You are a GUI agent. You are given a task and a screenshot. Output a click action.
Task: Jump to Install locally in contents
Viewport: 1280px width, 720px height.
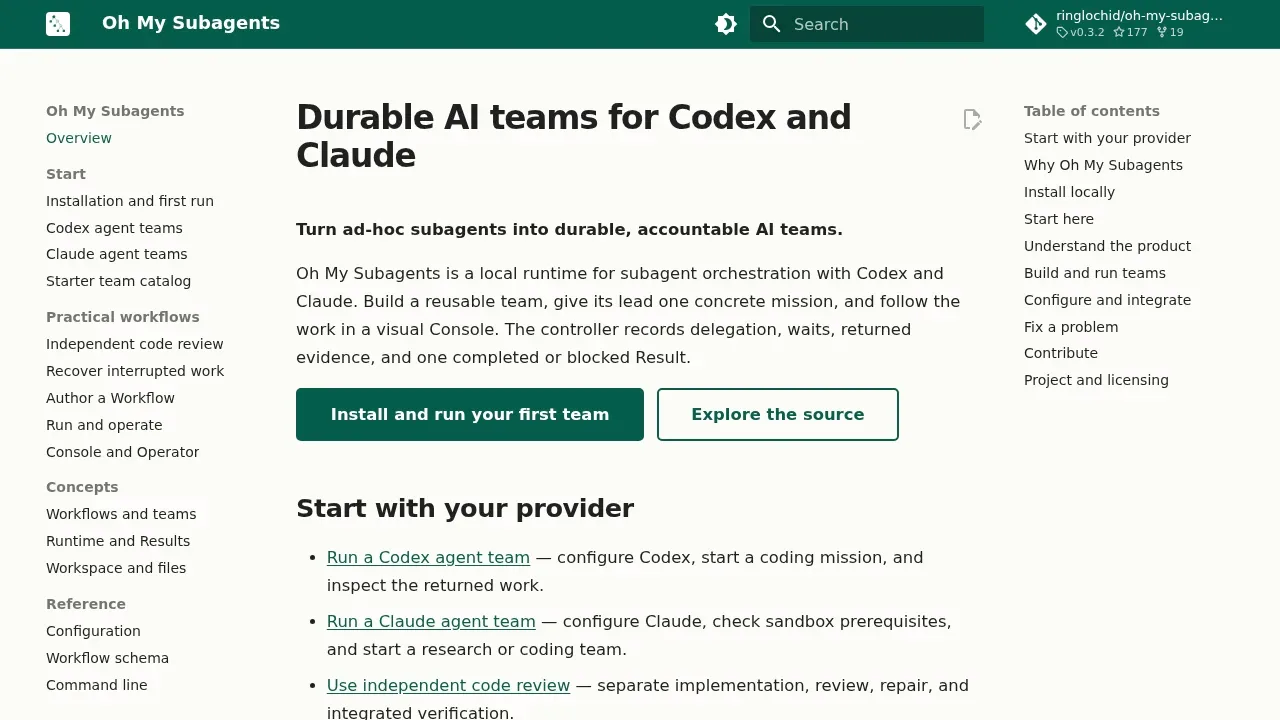click(x=1069, y=192)
